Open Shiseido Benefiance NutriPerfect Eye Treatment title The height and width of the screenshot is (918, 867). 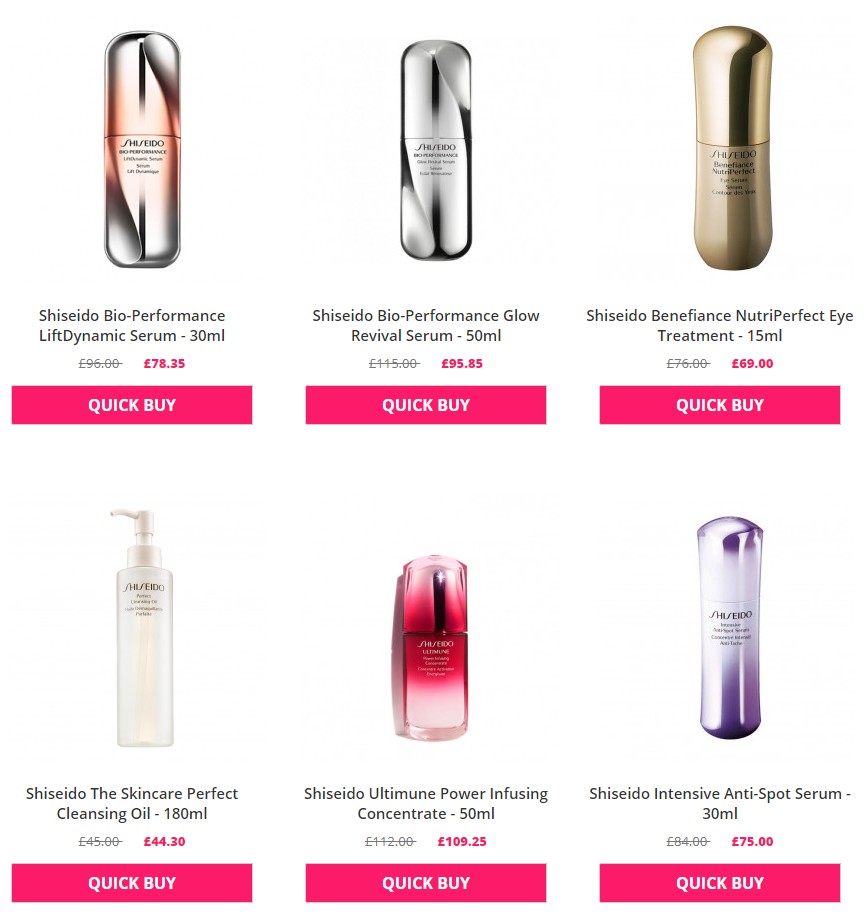coord(719,326)
